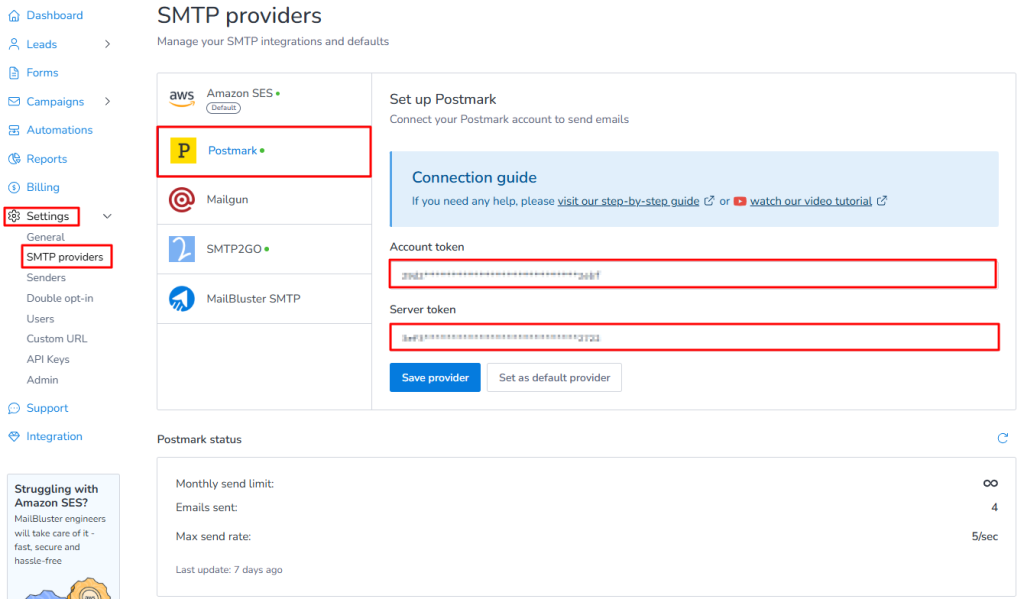Click the Billing dollar icon
Image resolution: width=1024 pixels, height=599 pixels.
pyautogui.click(x=14, y=187)
